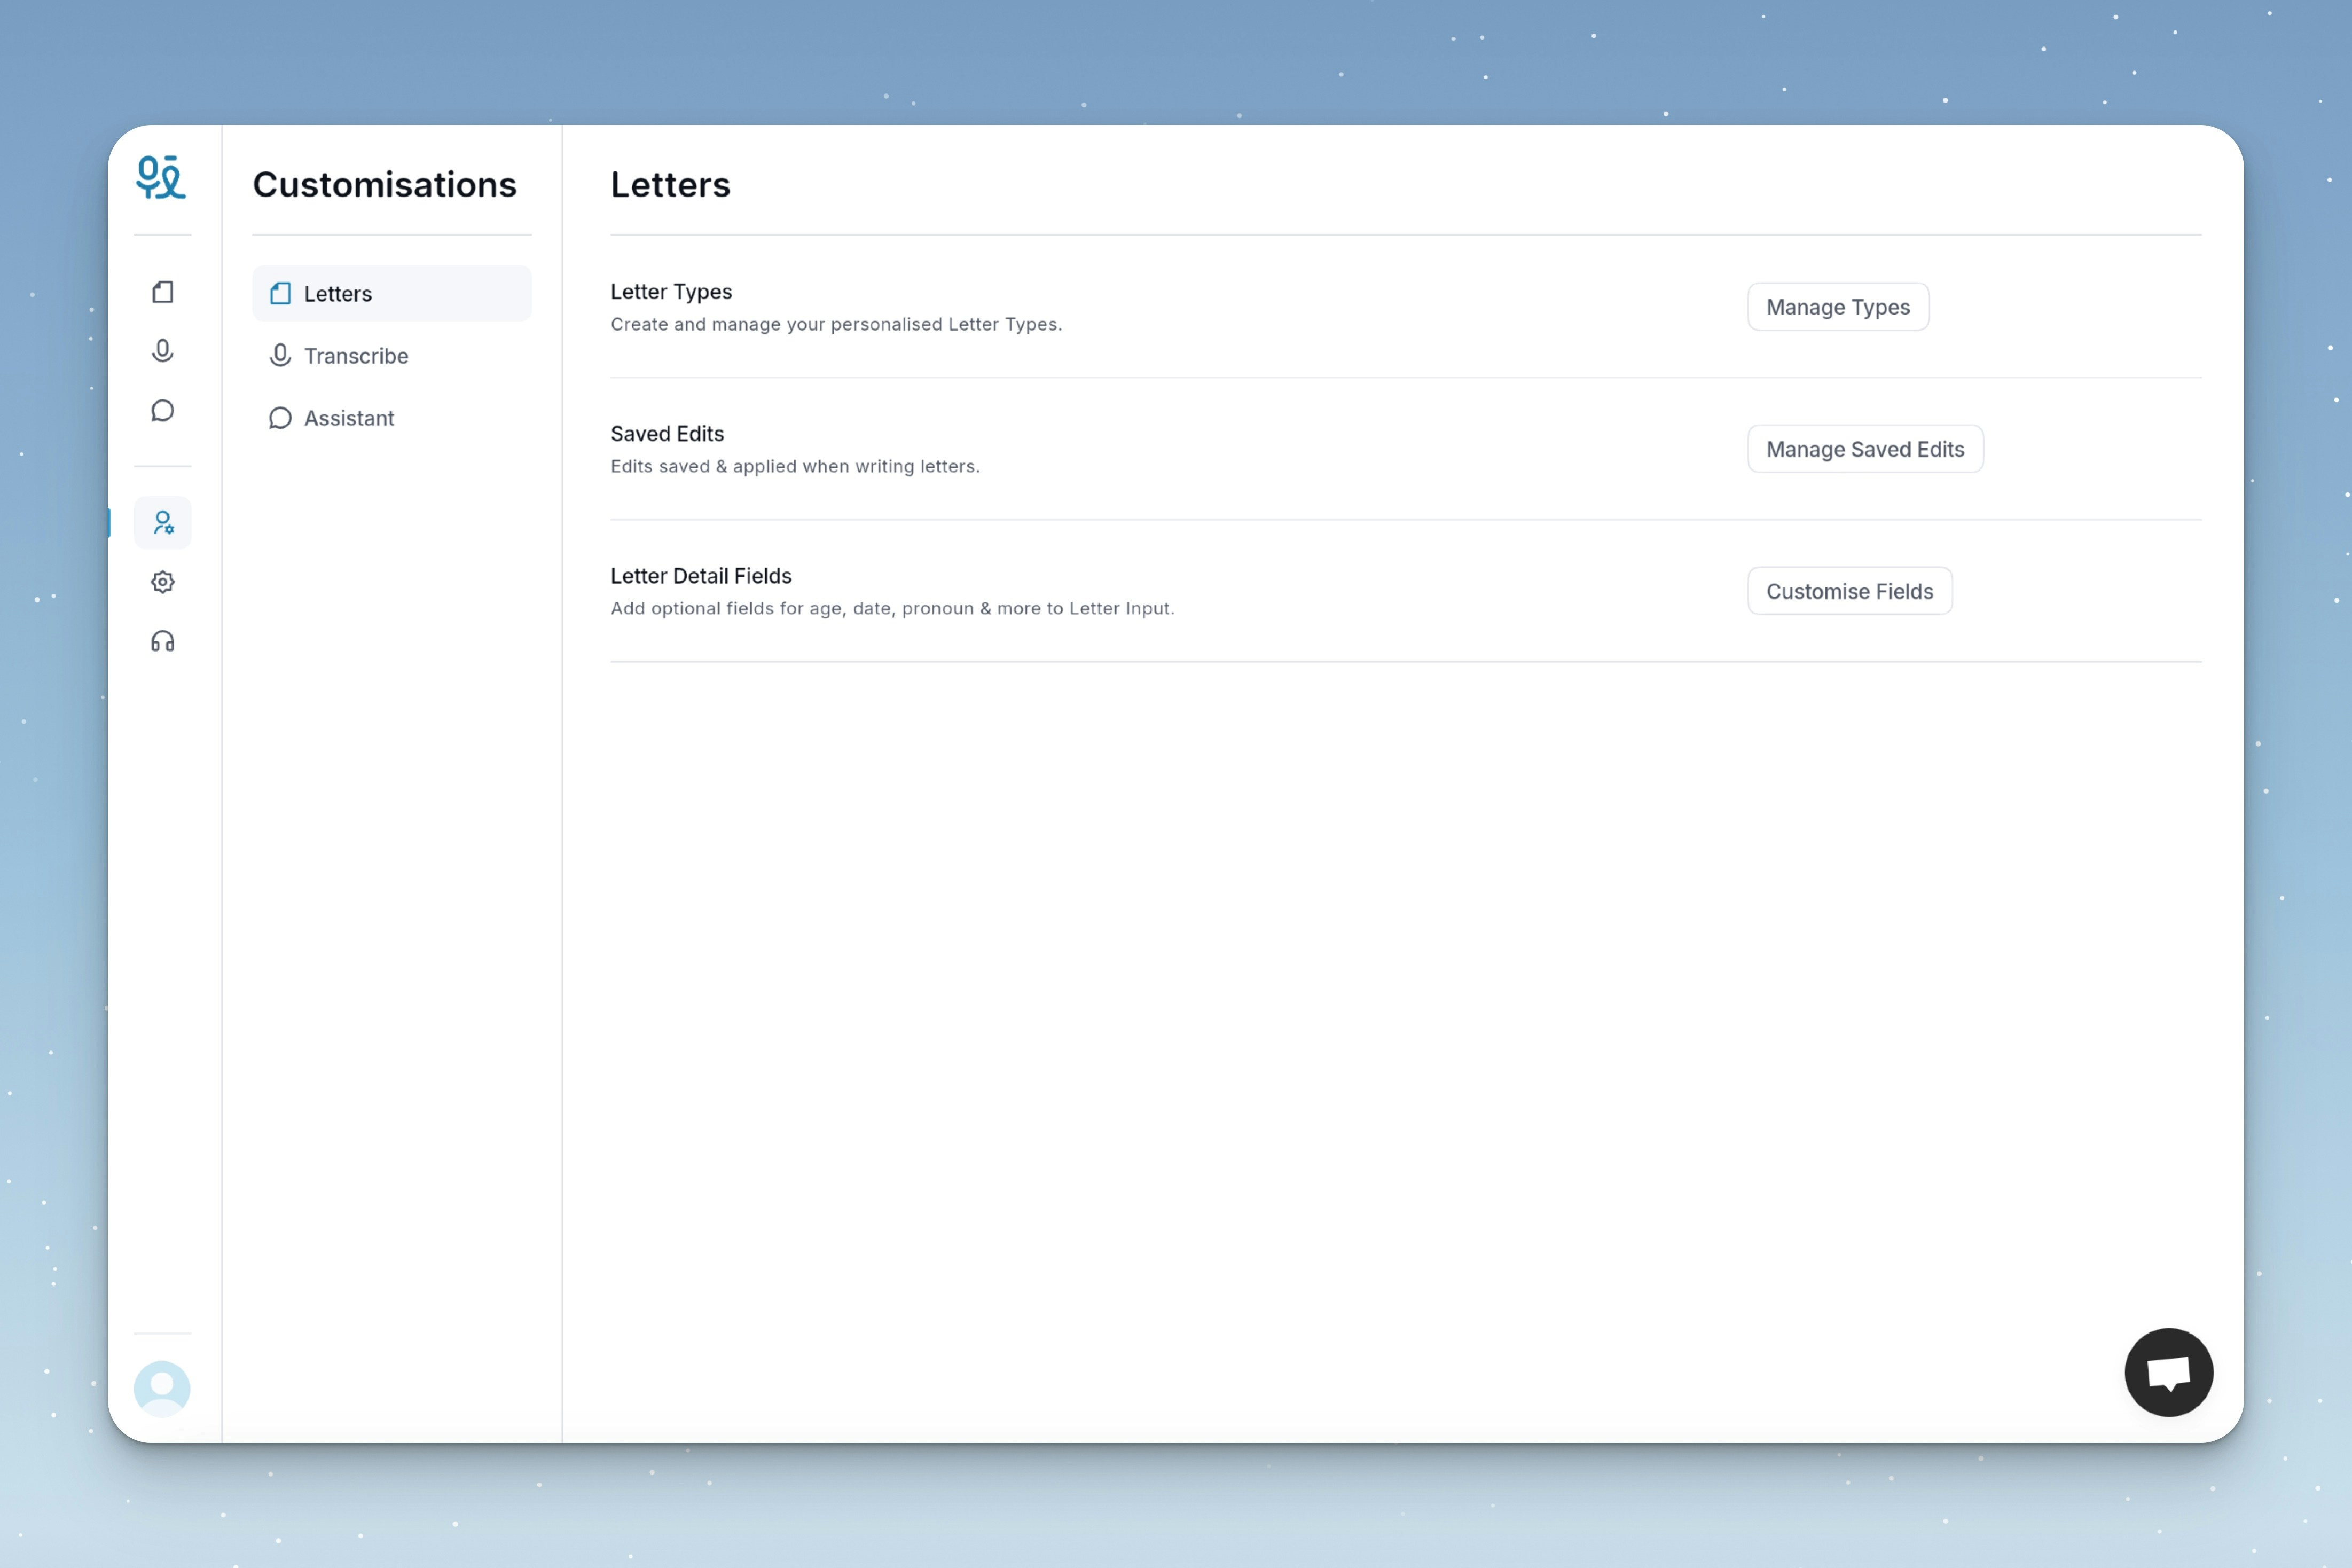
Task: Open Settings via the sidebar gear icon
Action: pyautogui.click(x=163, y=582)
